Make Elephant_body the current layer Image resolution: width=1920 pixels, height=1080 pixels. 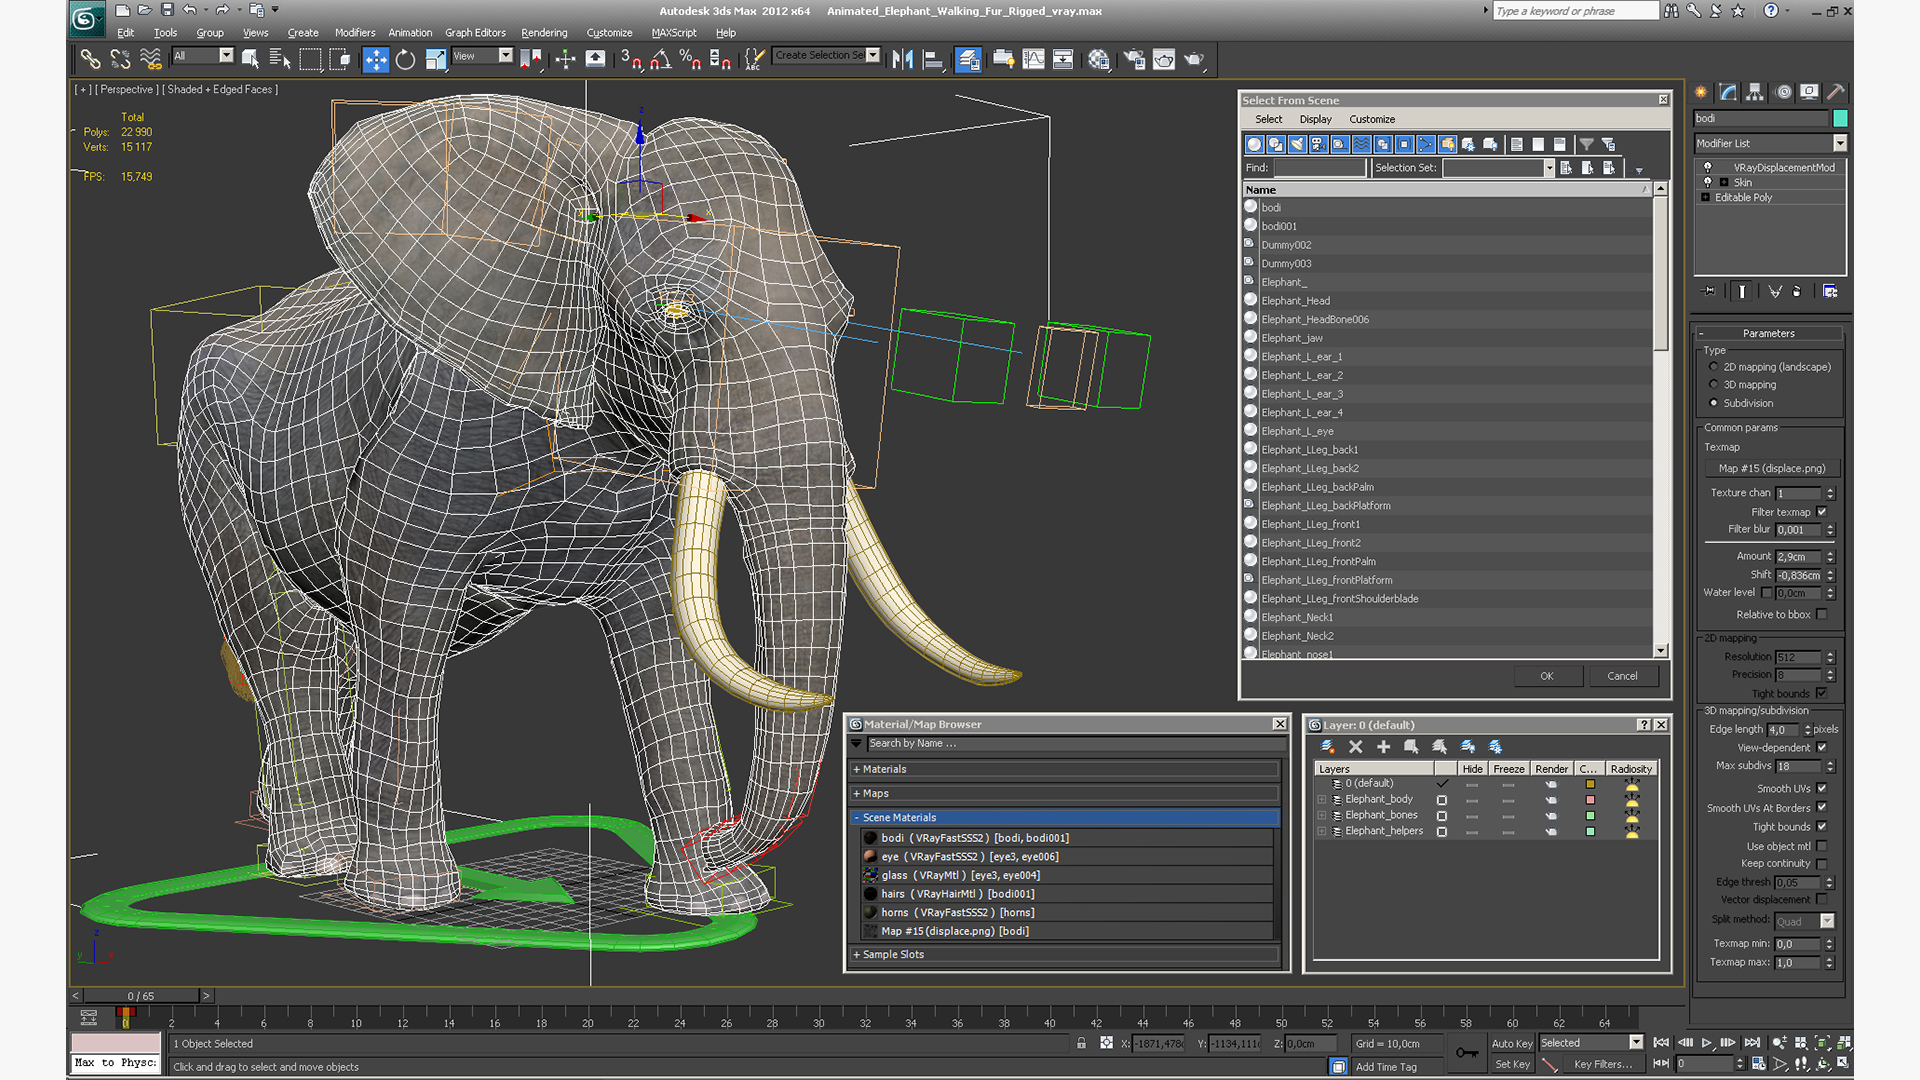tap(1442, 800)
